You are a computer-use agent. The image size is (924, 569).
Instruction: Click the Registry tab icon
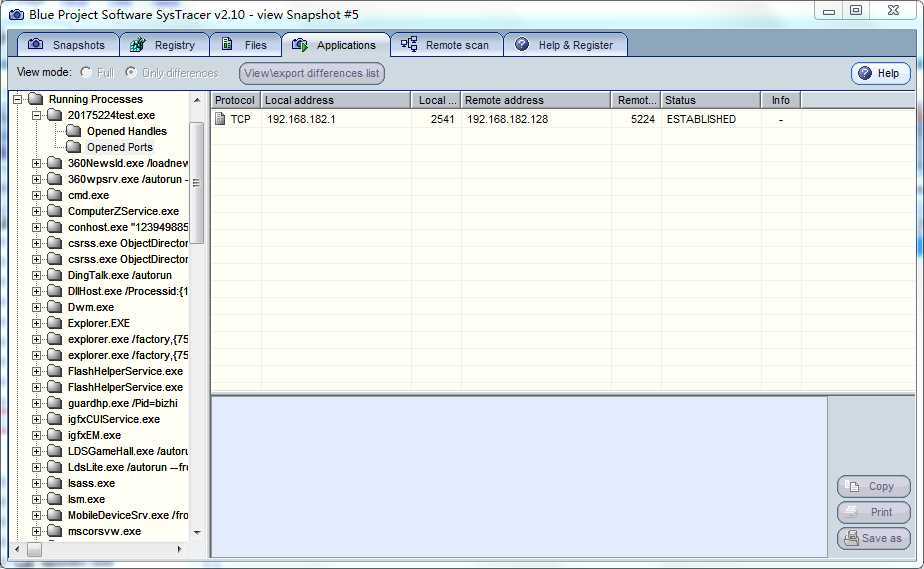pos(137,45)
